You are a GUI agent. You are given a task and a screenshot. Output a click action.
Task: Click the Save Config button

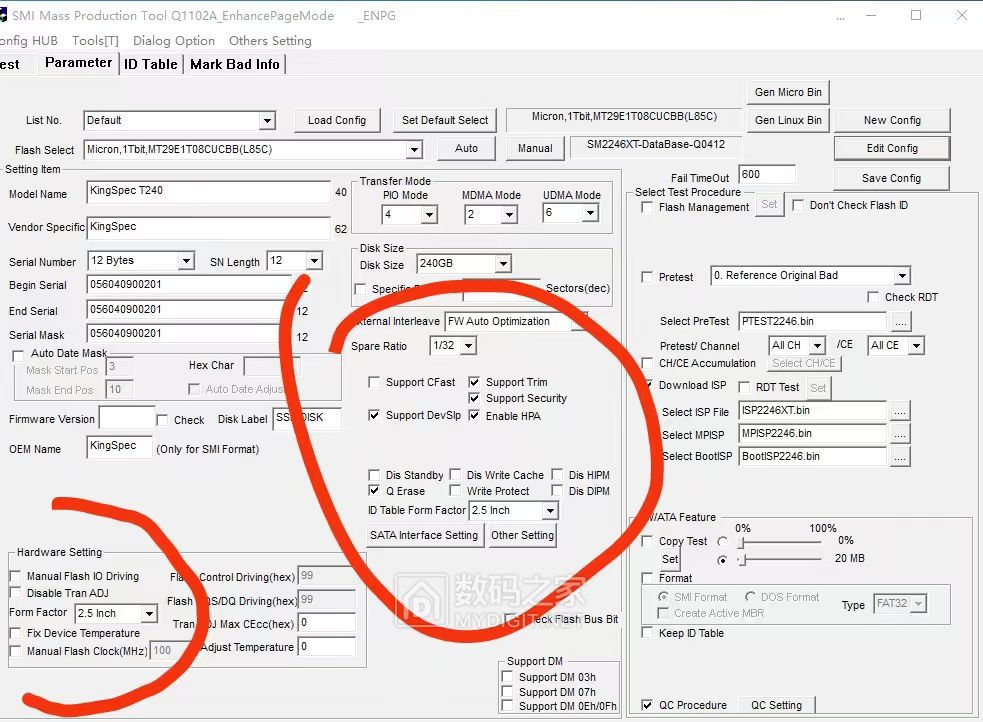coord(891,178)
